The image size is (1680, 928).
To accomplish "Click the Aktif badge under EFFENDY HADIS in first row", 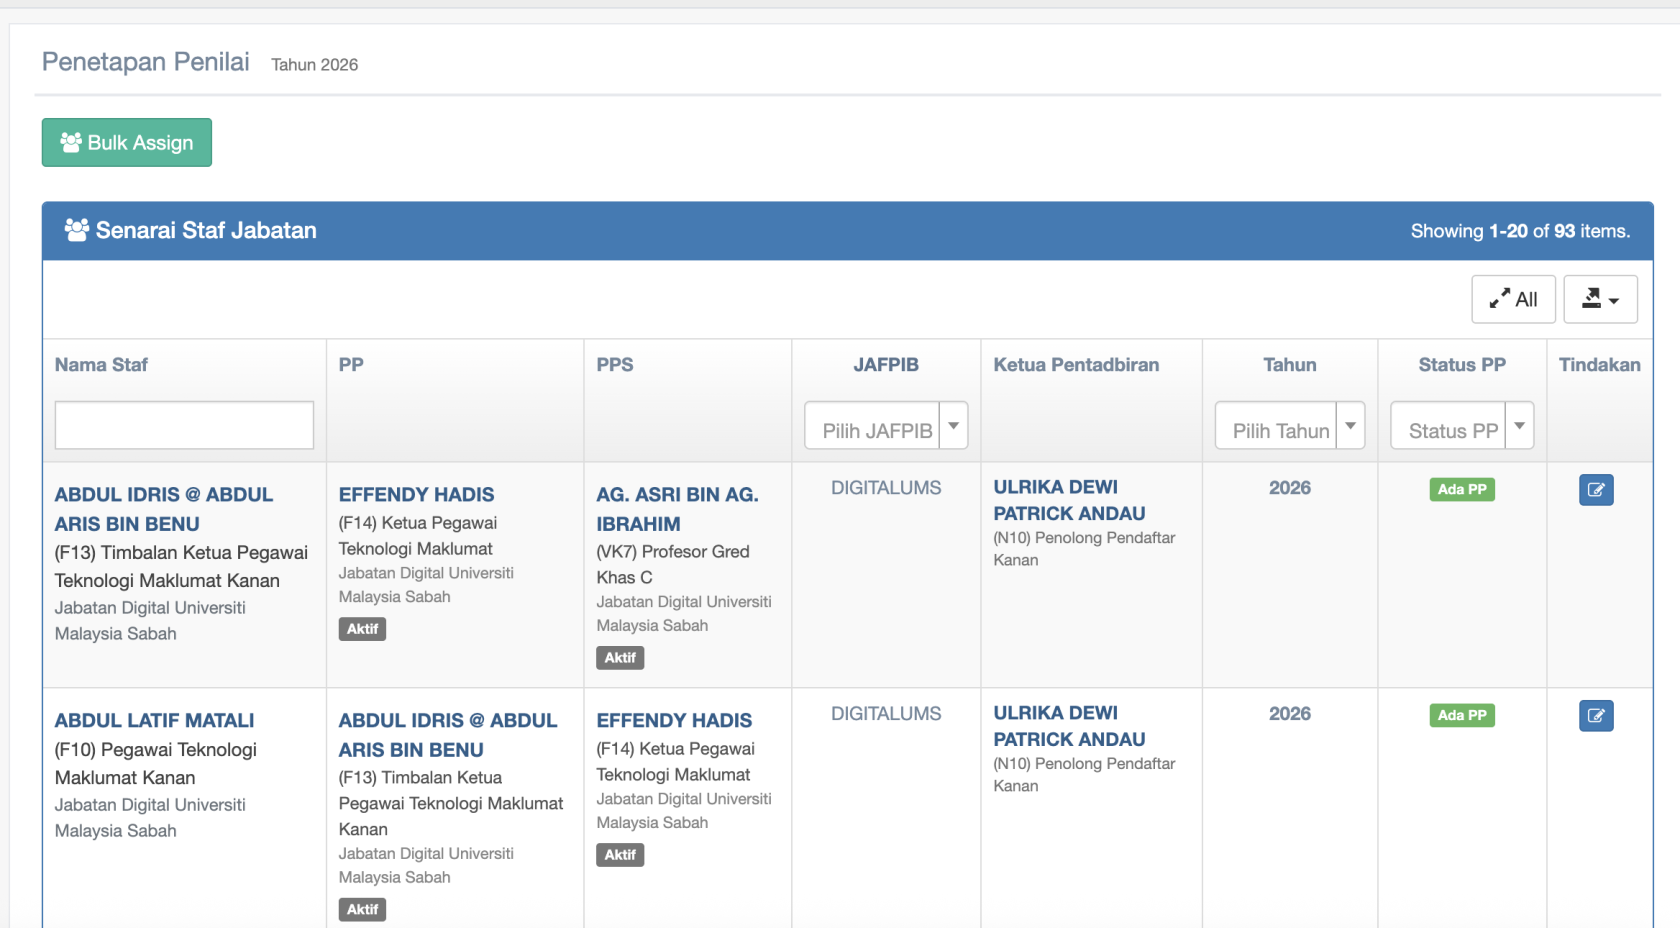I will [362, 629].
